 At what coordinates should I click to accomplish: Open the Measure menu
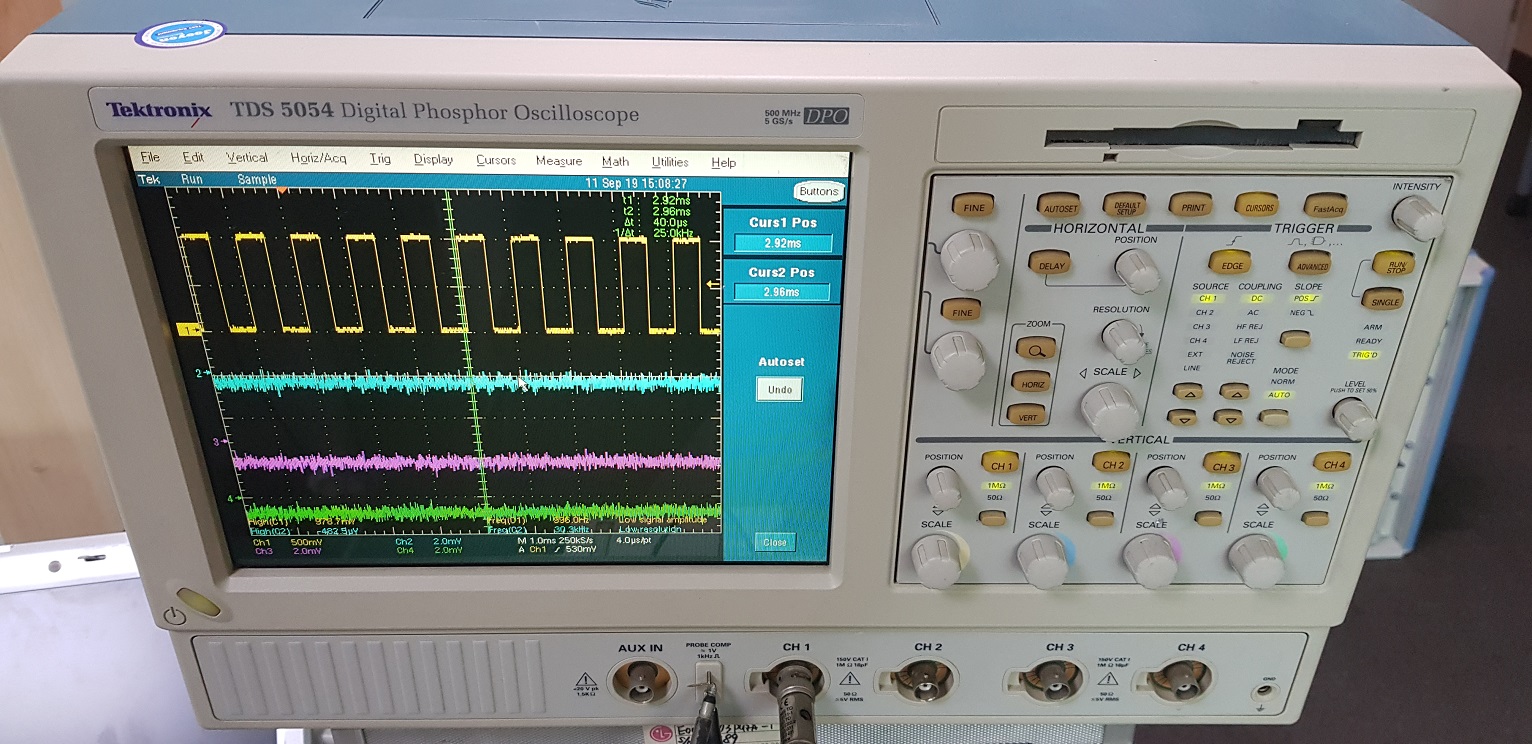point(558,161)
